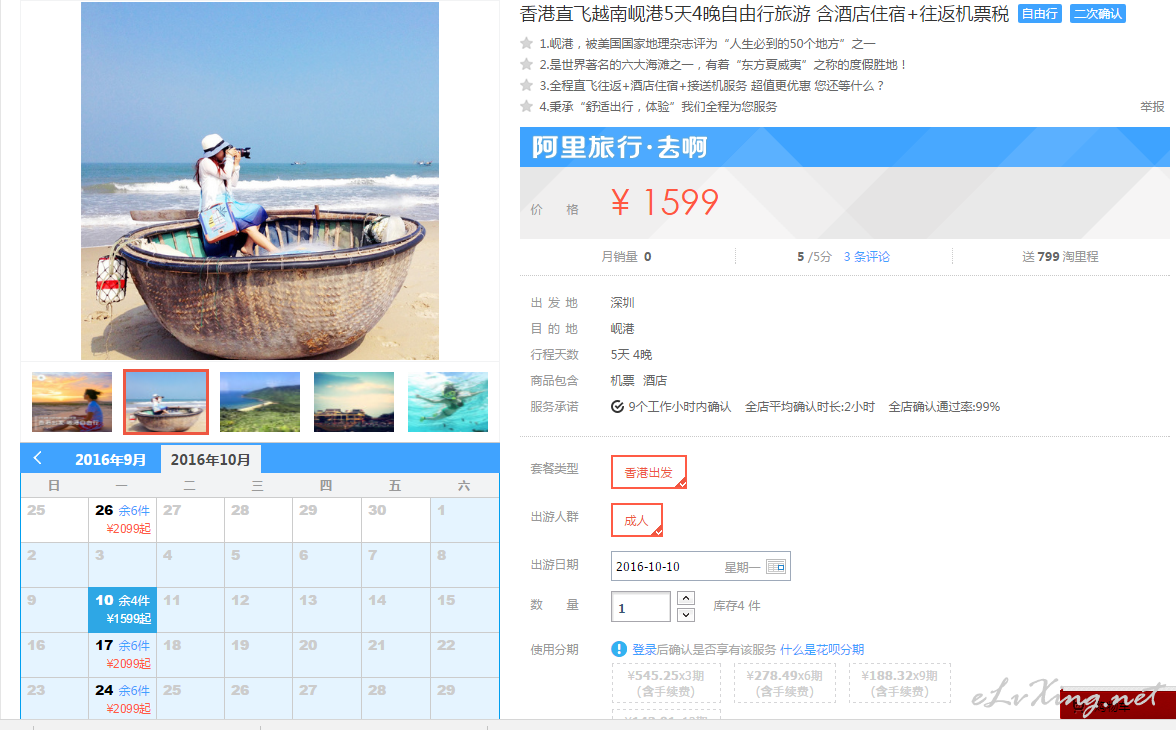The width and height of the screenshot is (1176, 730).
Task: Switch to the 2016年10月 calendar tab
Action: (x=210, y=459)
